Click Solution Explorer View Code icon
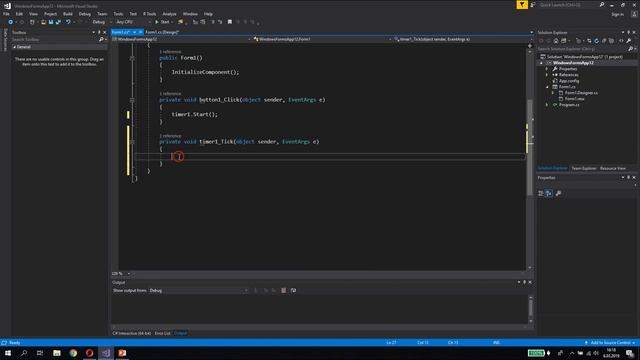This screenshot has width=640, height=360. 621,41
